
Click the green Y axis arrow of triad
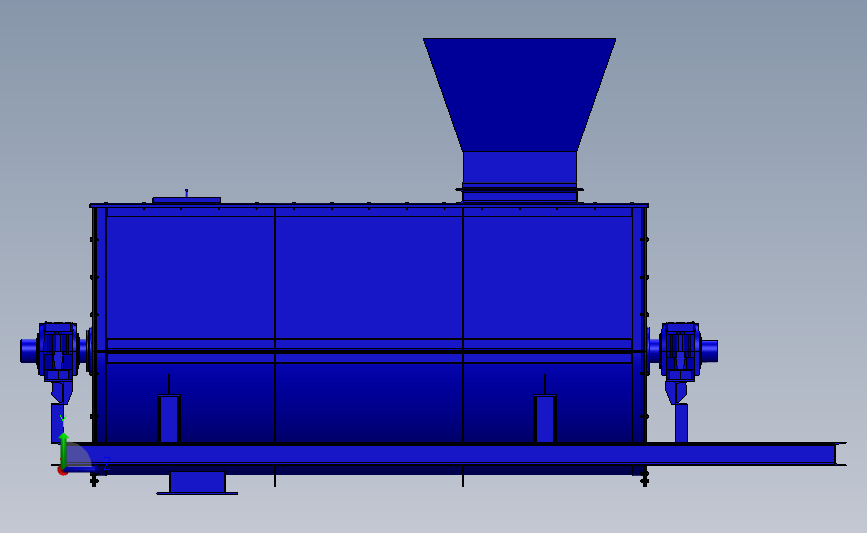pyautogui.click(x=64, y=449)
